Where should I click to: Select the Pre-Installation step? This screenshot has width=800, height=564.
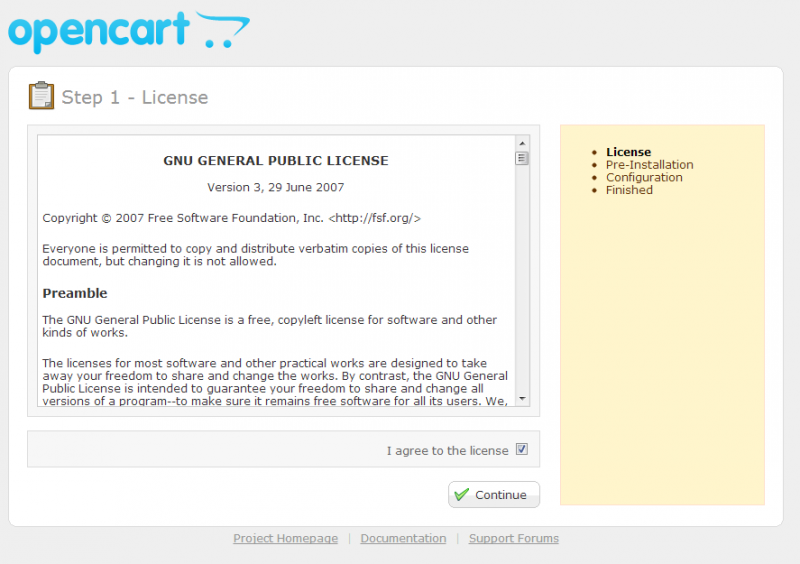(x=649, y=165)
